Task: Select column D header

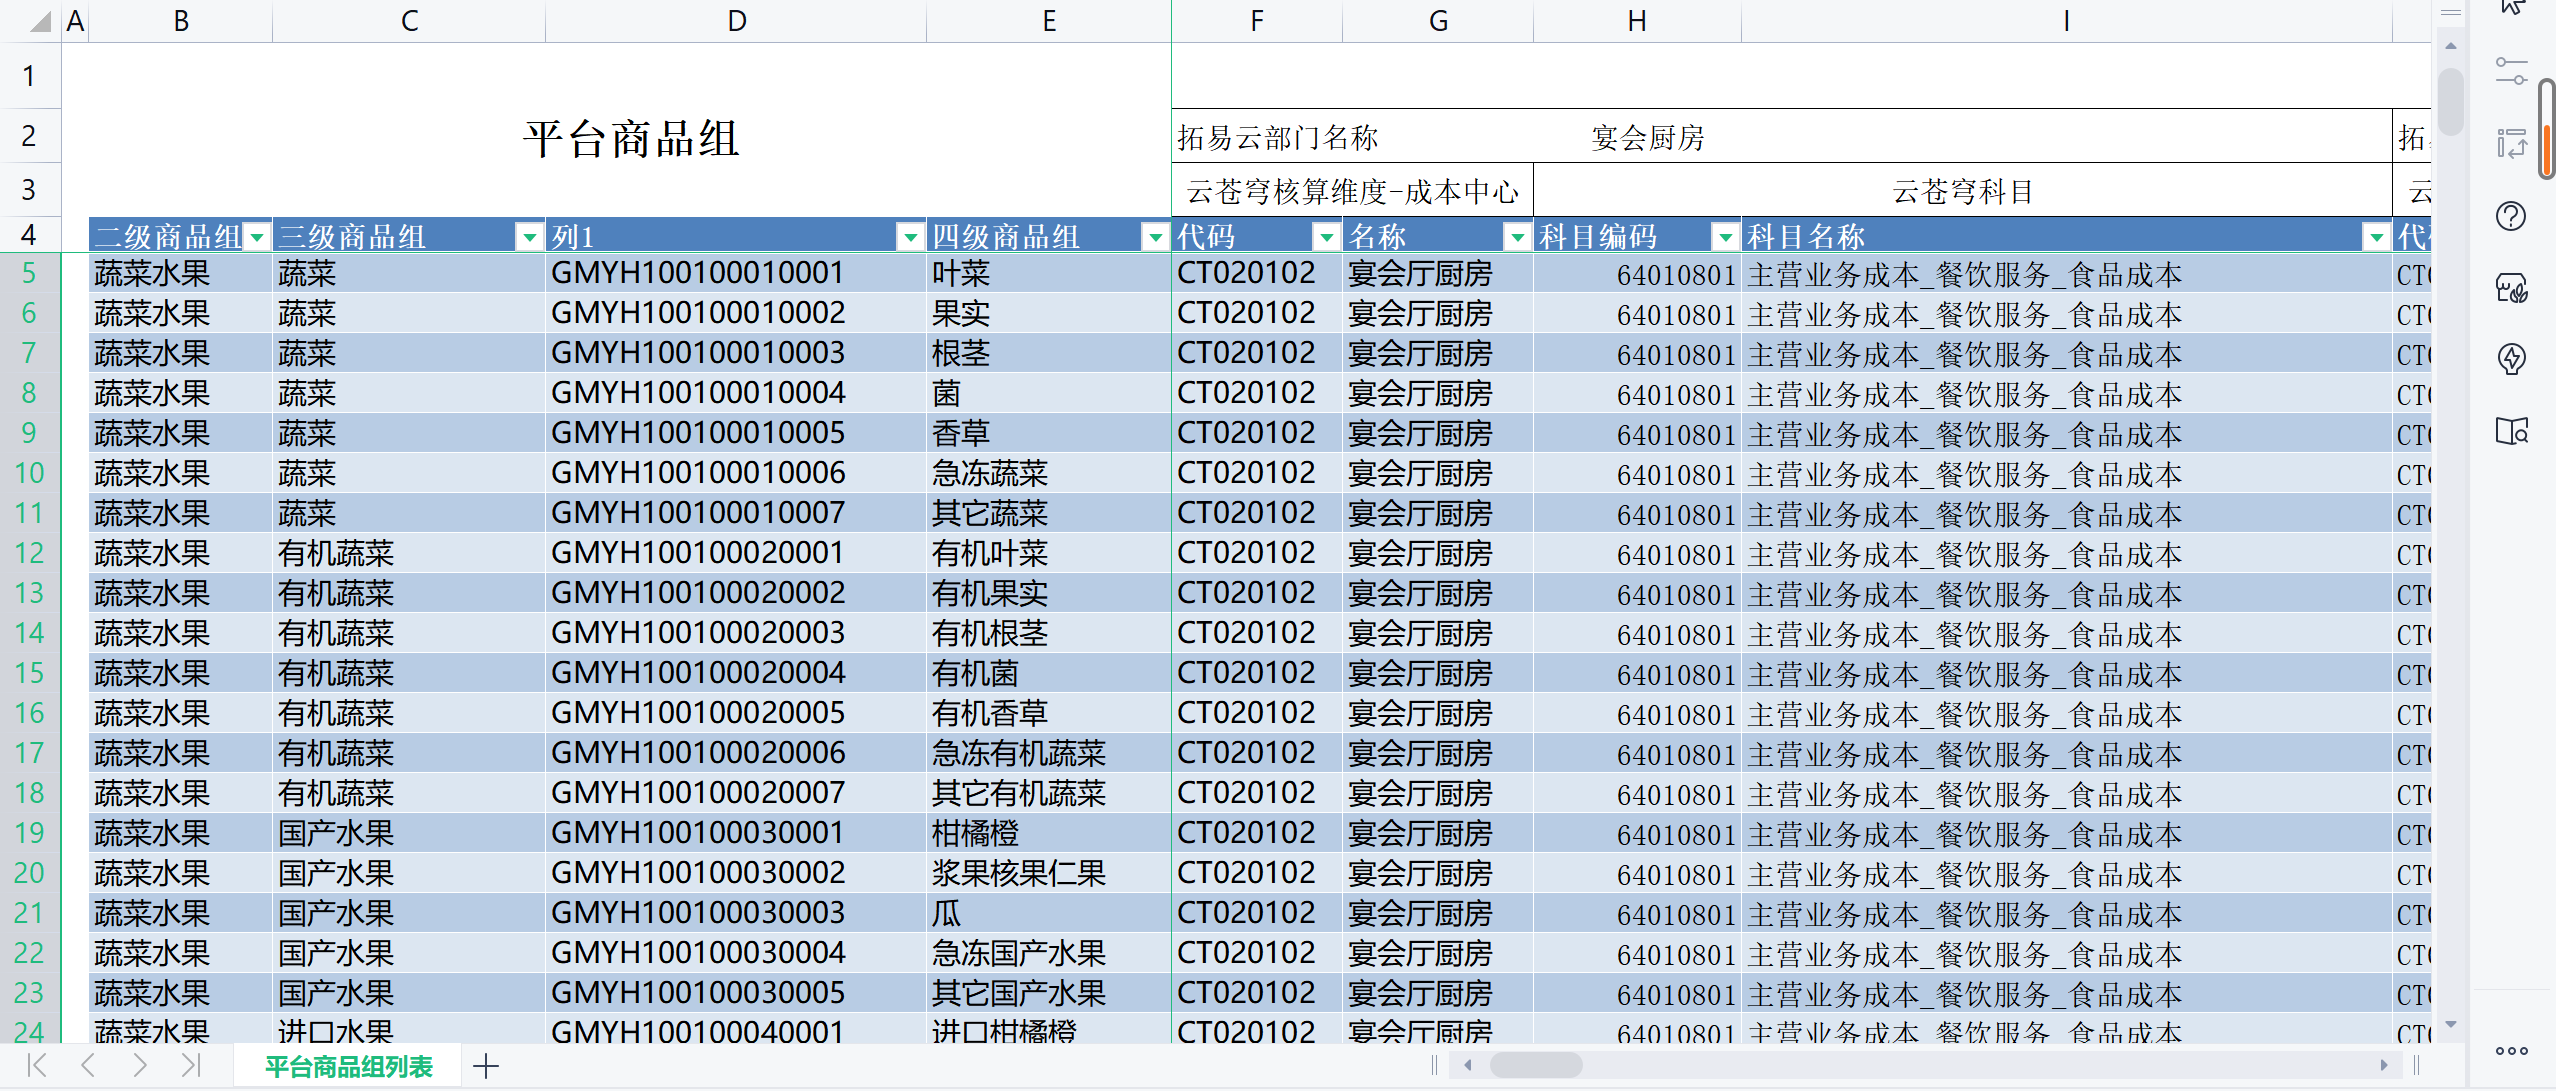Action: pyautogui.click(x=736, y=21)
